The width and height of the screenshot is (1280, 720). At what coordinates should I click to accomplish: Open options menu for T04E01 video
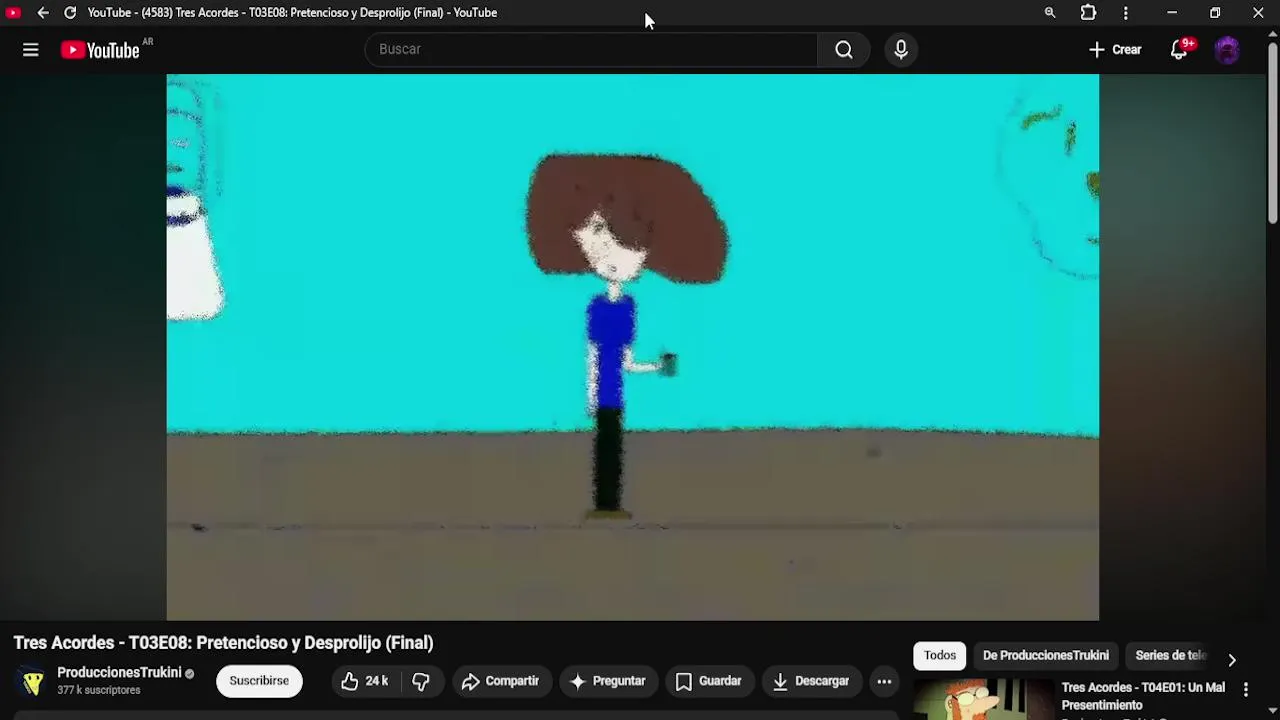[1246, 689]
